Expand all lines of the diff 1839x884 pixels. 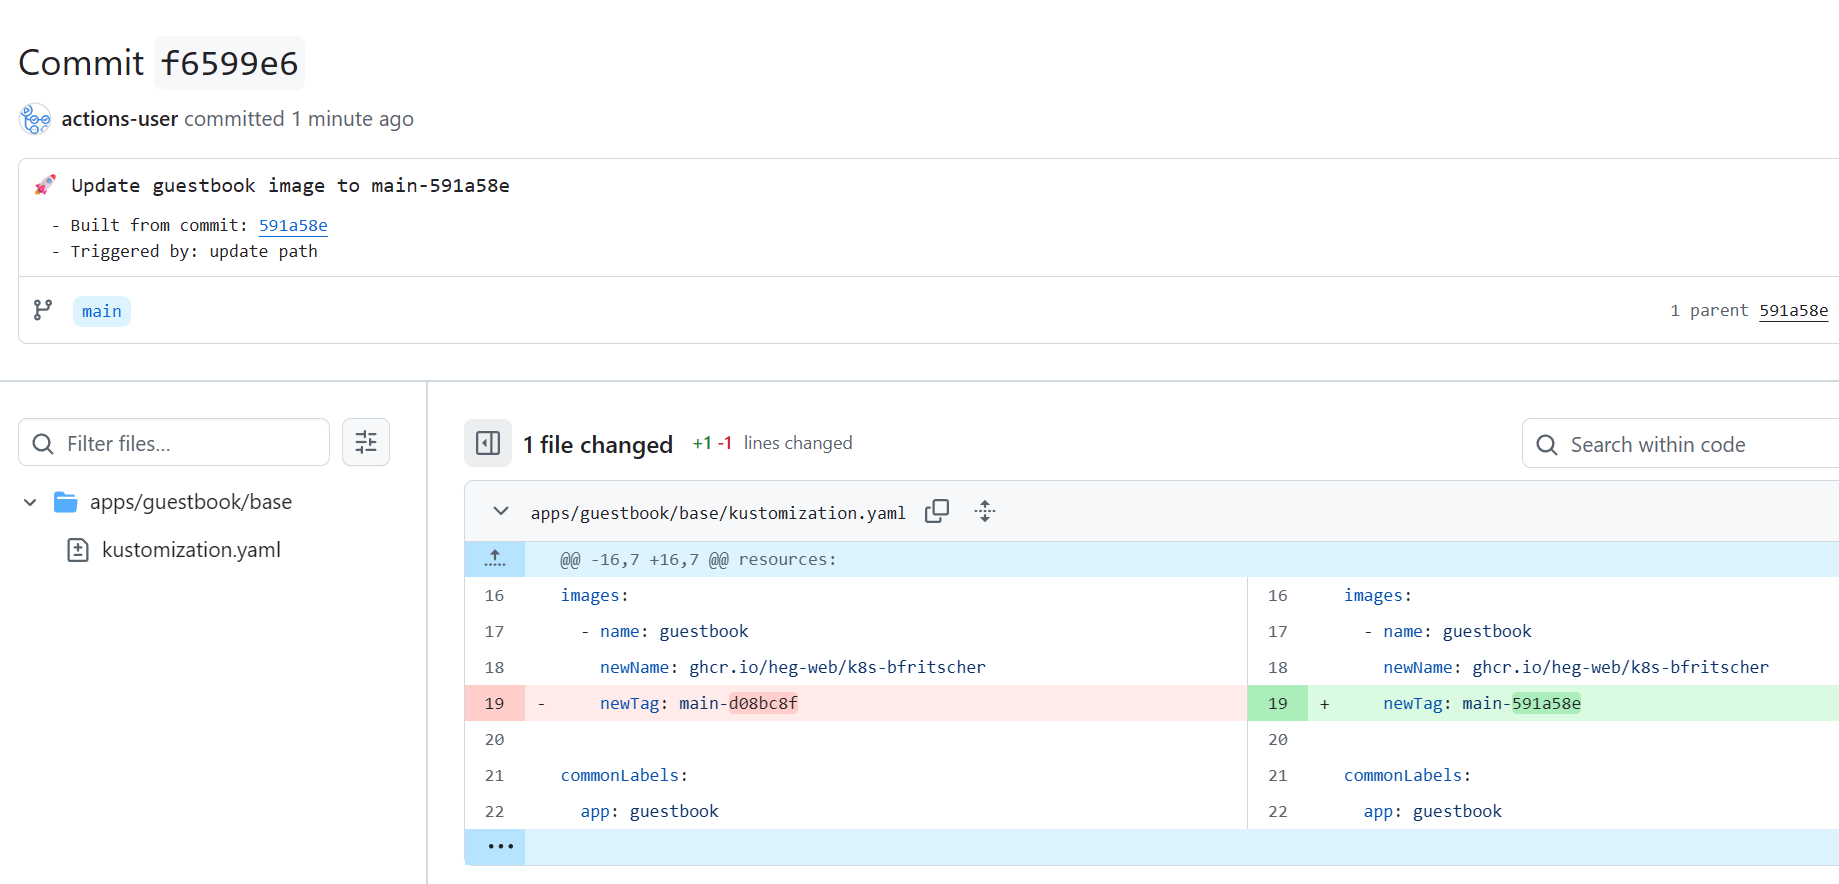[985, 512]
